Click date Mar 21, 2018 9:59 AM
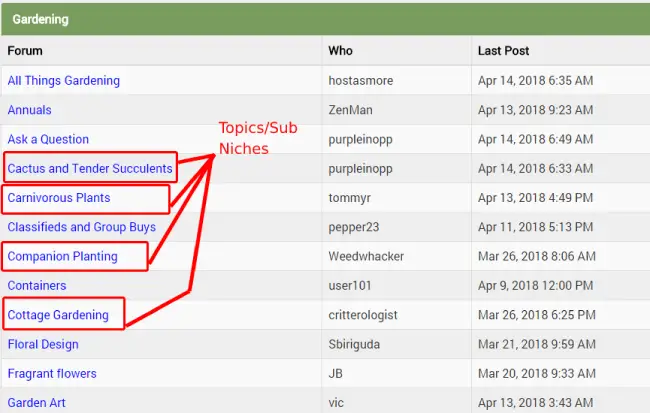 tap(537, 344)
